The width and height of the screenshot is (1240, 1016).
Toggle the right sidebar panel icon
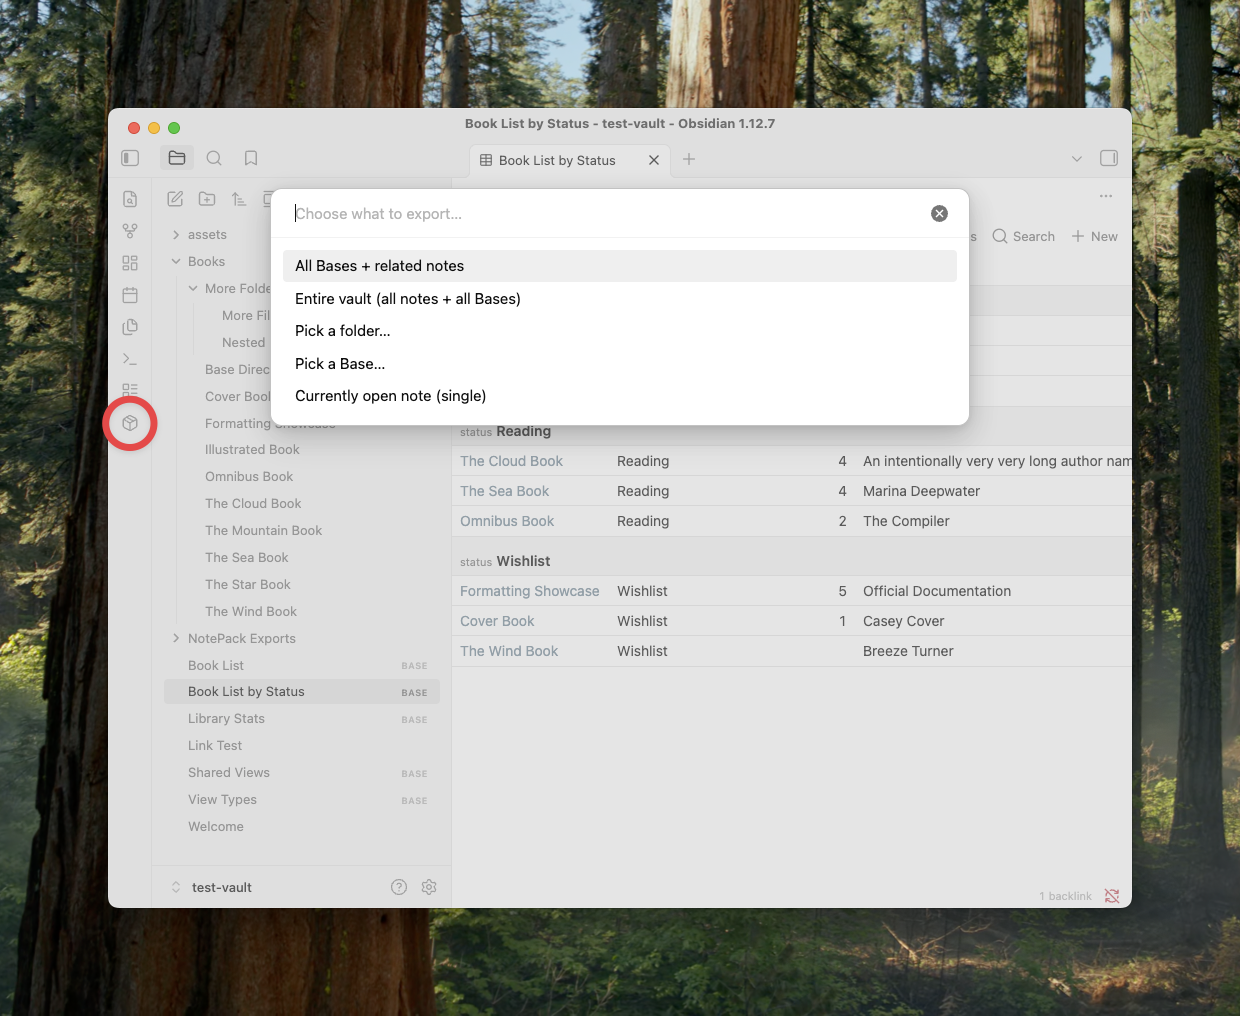(1109, 158)
